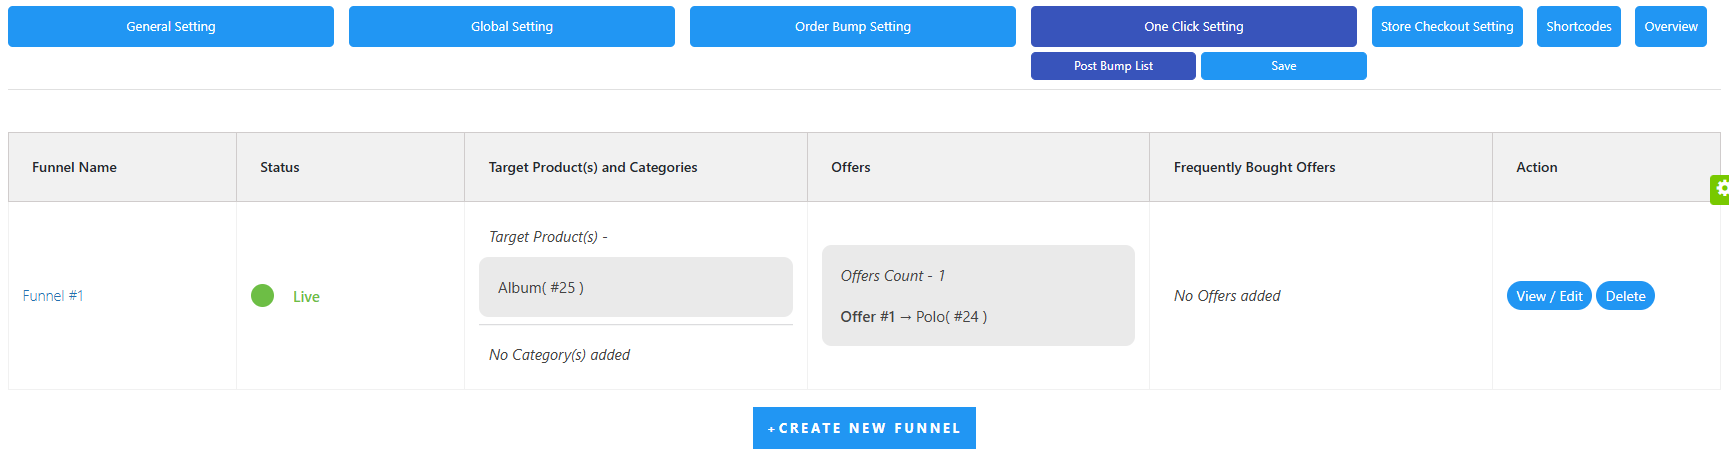Viewport: 1729px width, 456px height.
Task: Click the Album (#25) target product box
Action: click(x=636, y=287)
